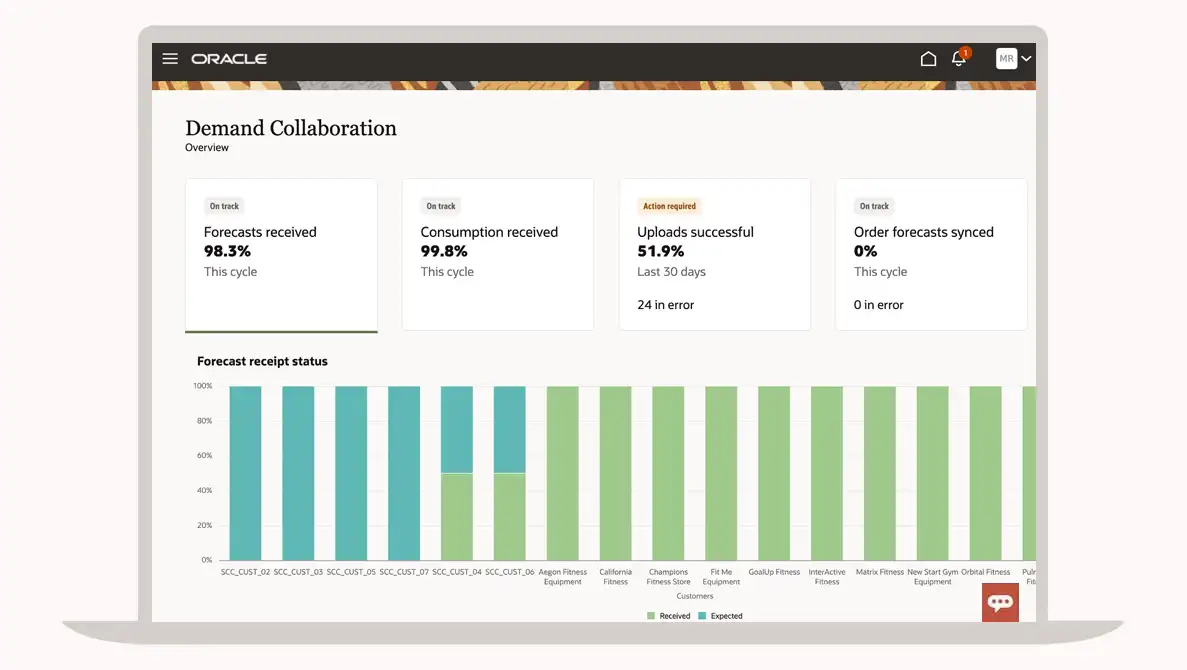Click the Oracle logo
The height and width of the screenshot is (670, 1187).
click(229, 59)
